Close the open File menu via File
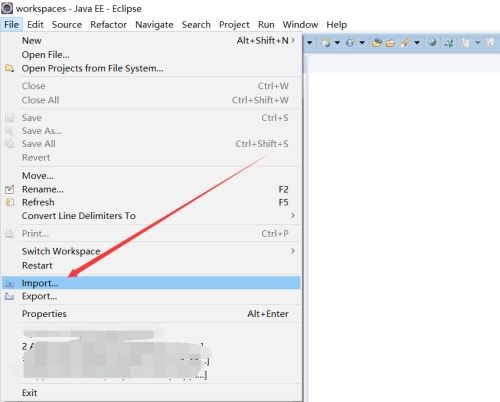 11,25
